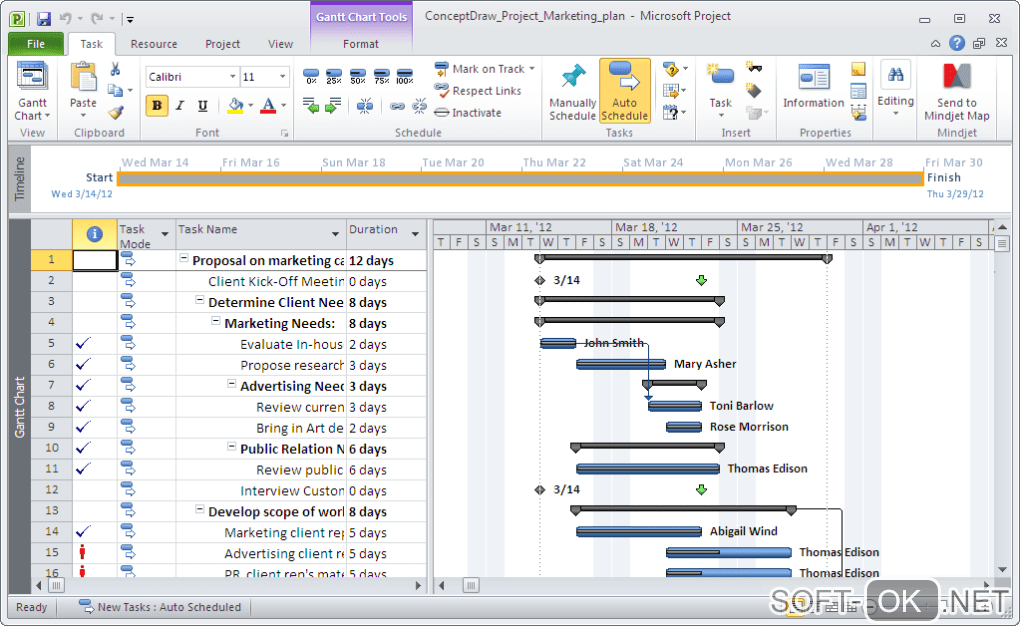Viewport: 1020px width, 626px height.
Task: Click the Cut scissors icon
Action: tap(115, 69)
